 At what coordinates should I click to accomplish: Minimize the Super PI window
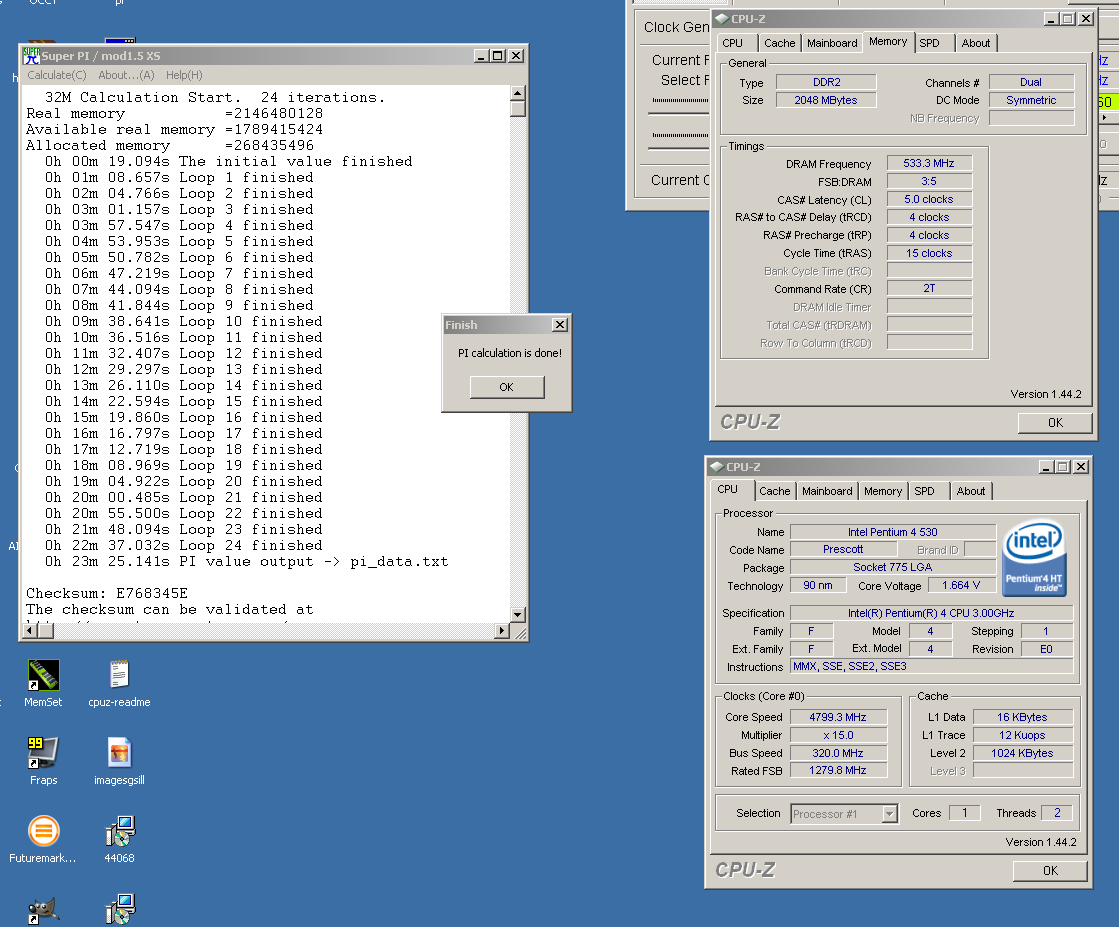481,56
